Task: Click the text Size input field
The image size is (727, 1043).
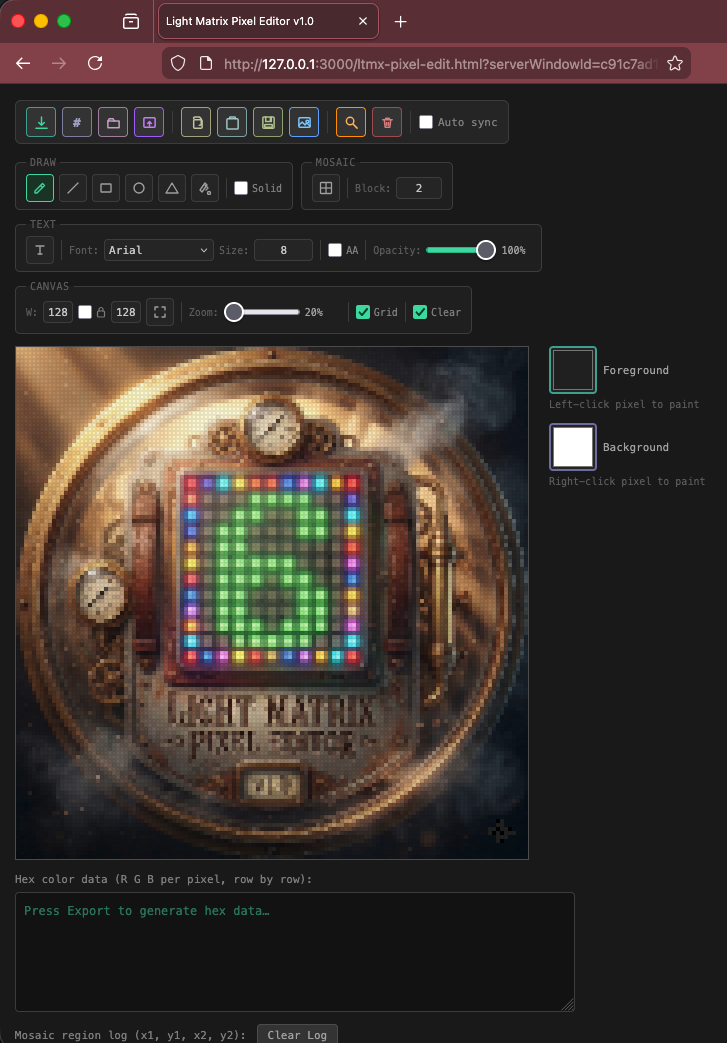Action: point(283,250)
